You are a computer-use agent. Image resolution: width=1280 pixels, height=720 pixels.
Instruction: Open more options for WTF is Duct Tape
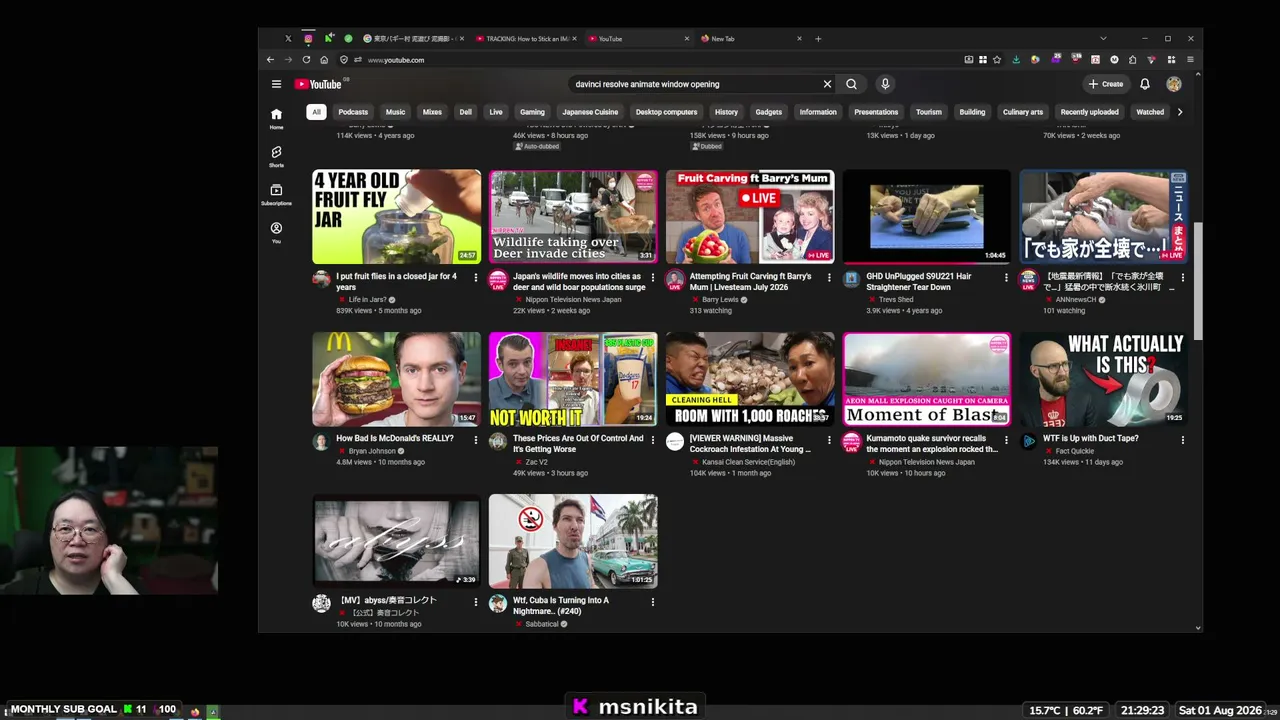pos(1183,439)
